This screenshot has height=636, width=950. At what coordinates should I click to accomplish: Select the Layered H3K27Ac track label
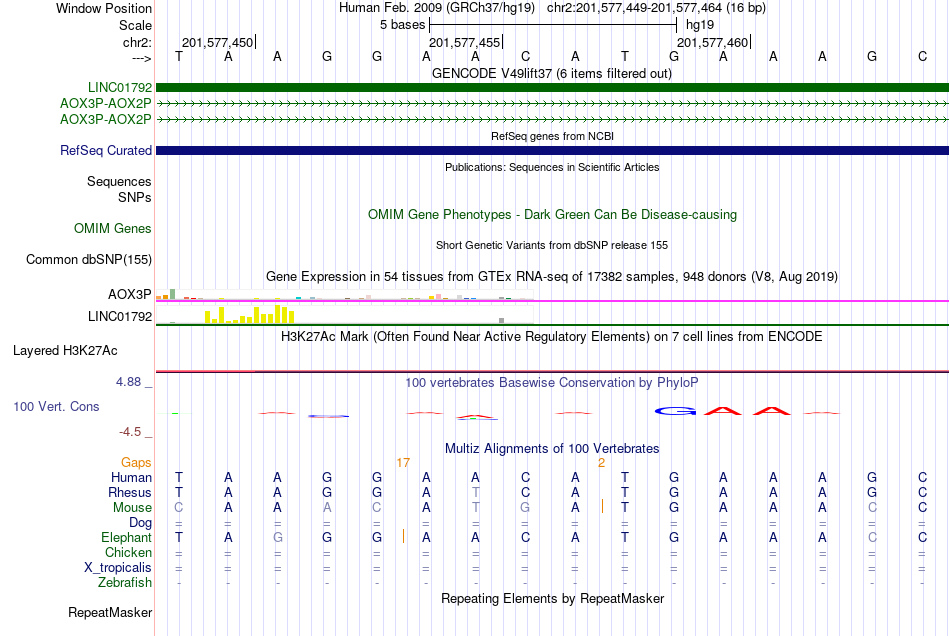coord(65,350)
